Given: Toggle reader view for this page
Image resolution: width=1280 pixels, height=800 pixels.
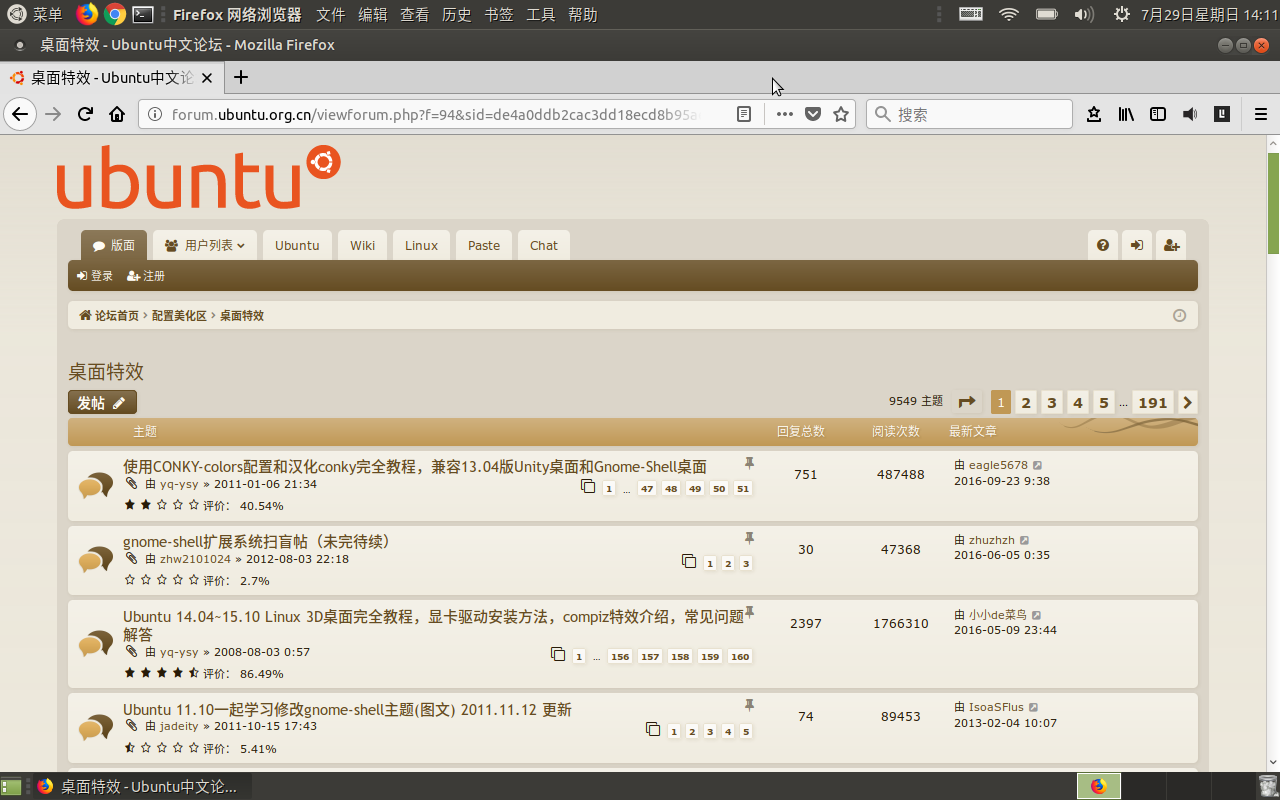Looking at the screenshot, I should (x=744, y=114).
